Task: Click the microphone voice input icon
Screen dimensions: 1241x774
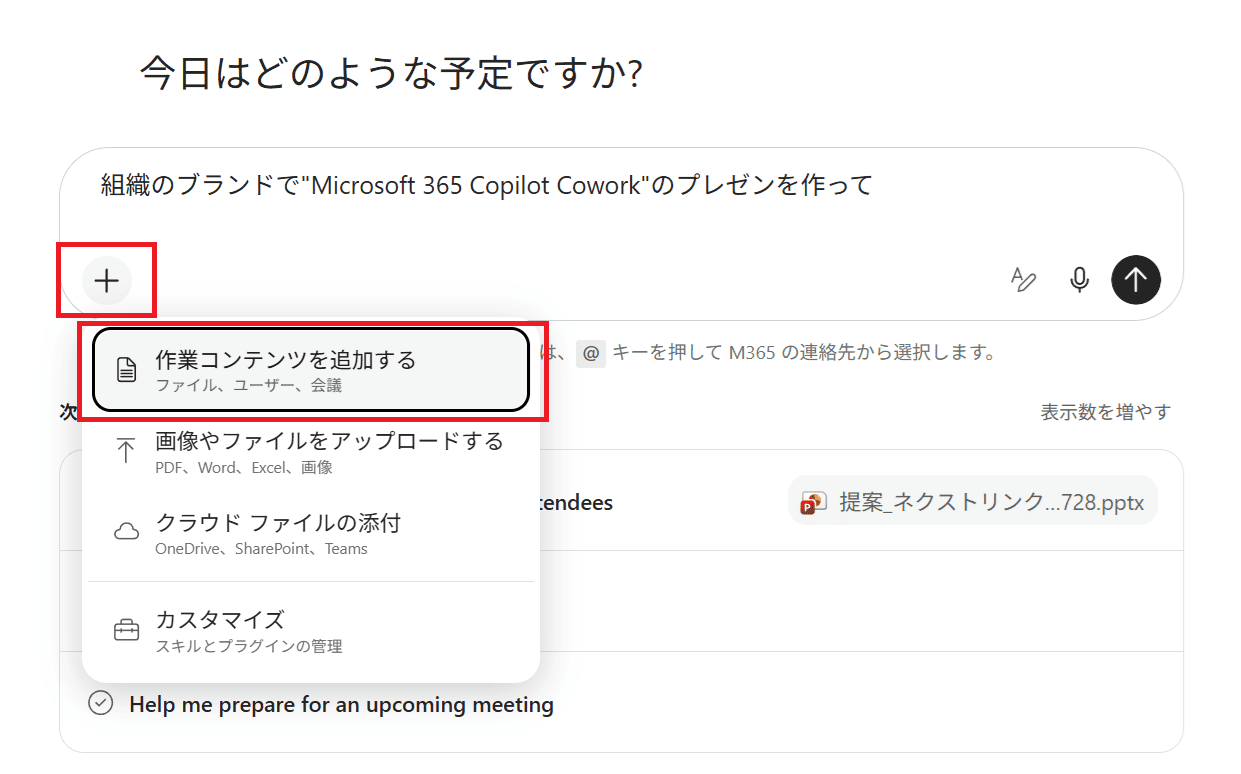Action: (x=1079, y=280)
